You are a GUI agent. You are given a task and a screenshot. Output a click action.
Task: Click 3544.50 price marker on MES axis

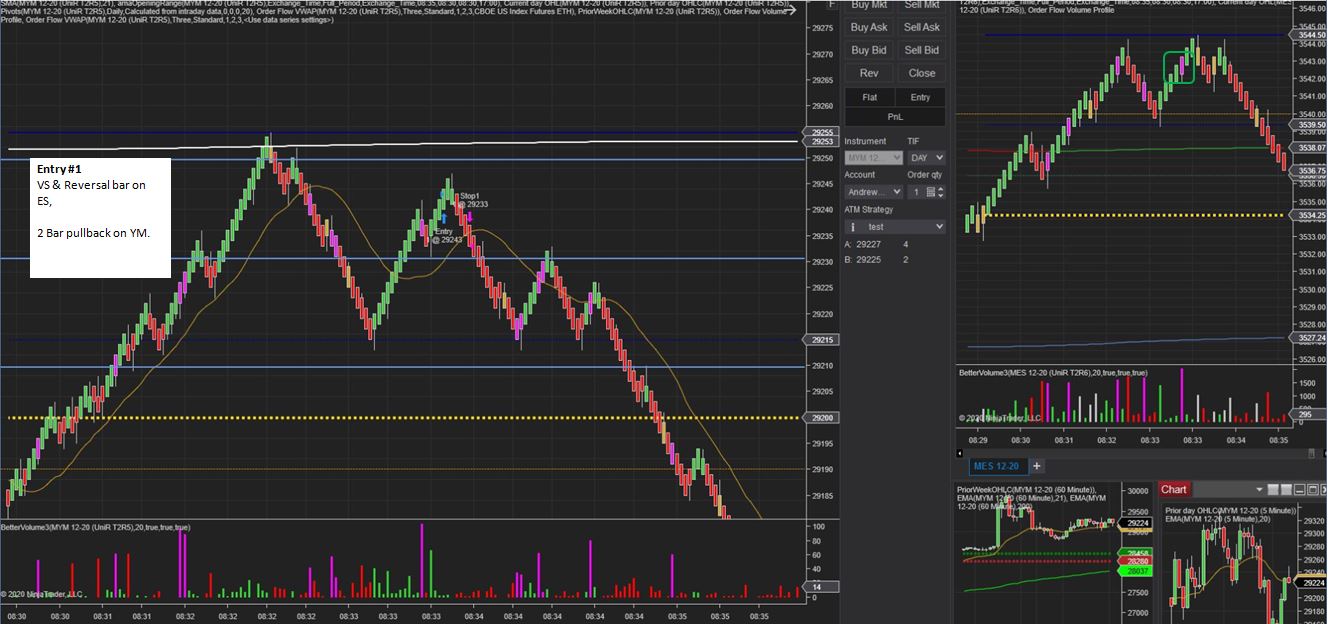pos(1306,35)
